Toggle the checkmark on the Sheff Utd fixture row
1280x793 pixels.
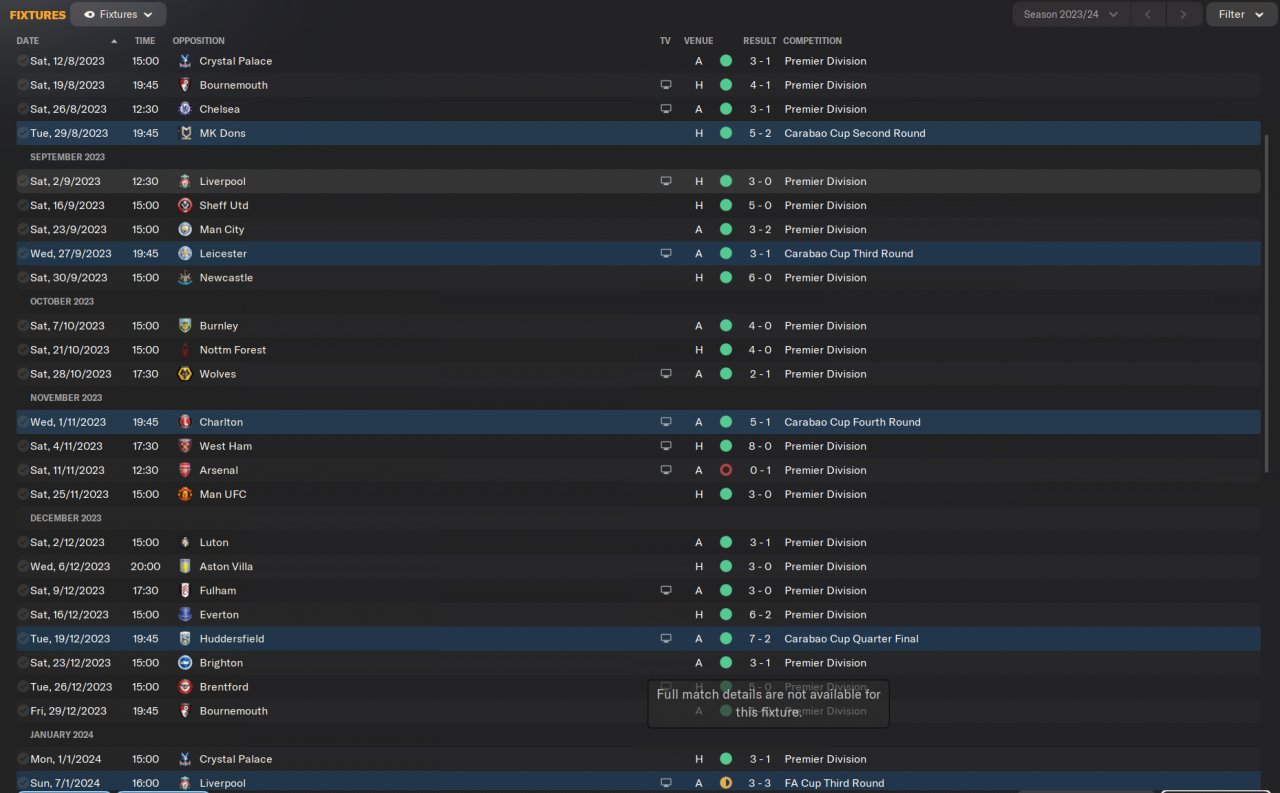click(x=23, y=206)
